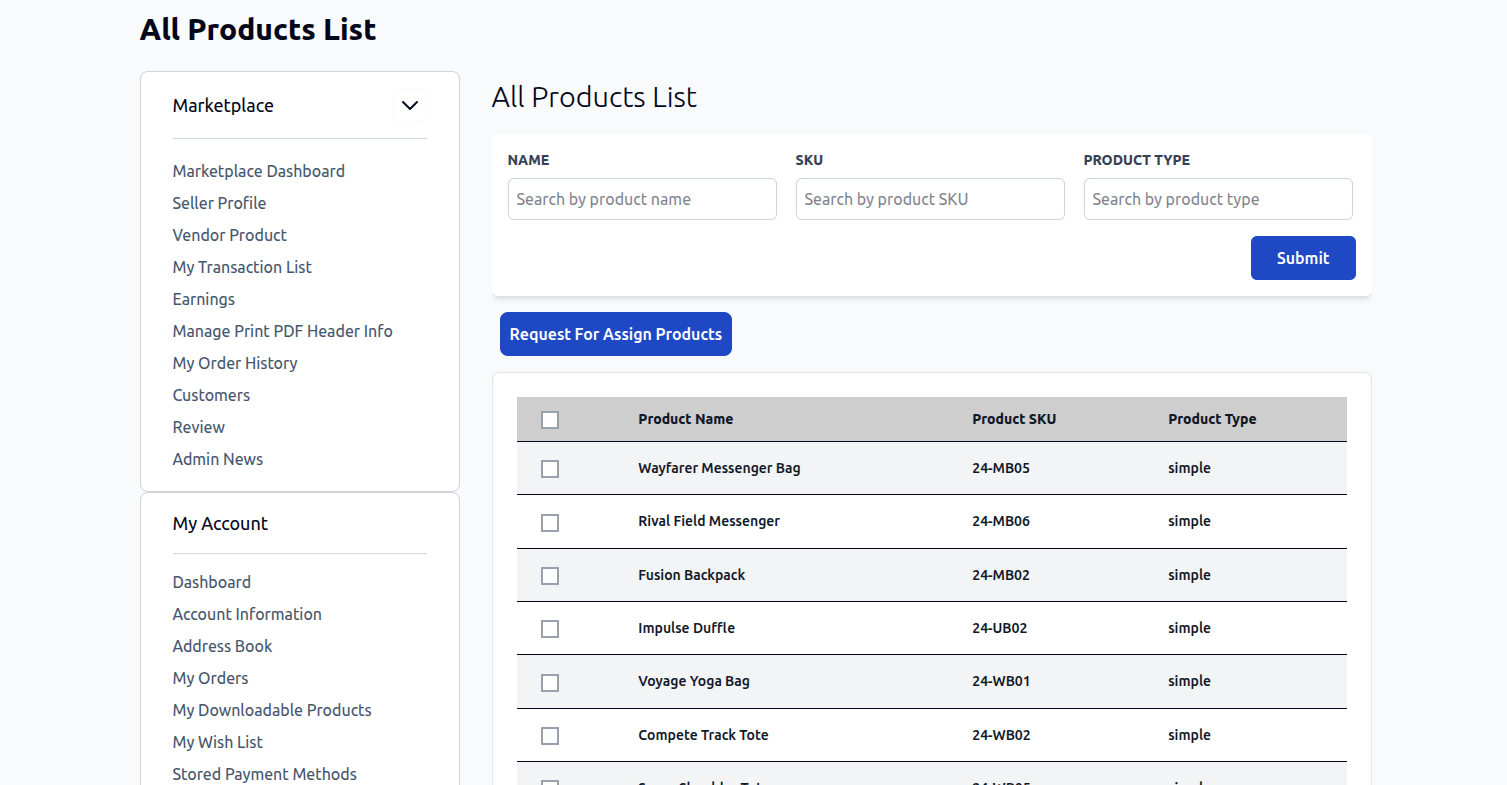Image resolution: width=1507 pixels, height=785 pixels.
Task: Open the Earnings page
Action: point(203,299)
